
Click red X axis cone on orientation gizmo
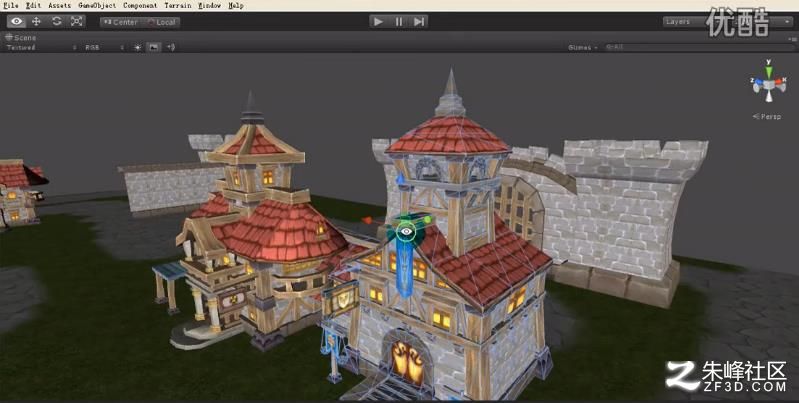pos(781,82)
